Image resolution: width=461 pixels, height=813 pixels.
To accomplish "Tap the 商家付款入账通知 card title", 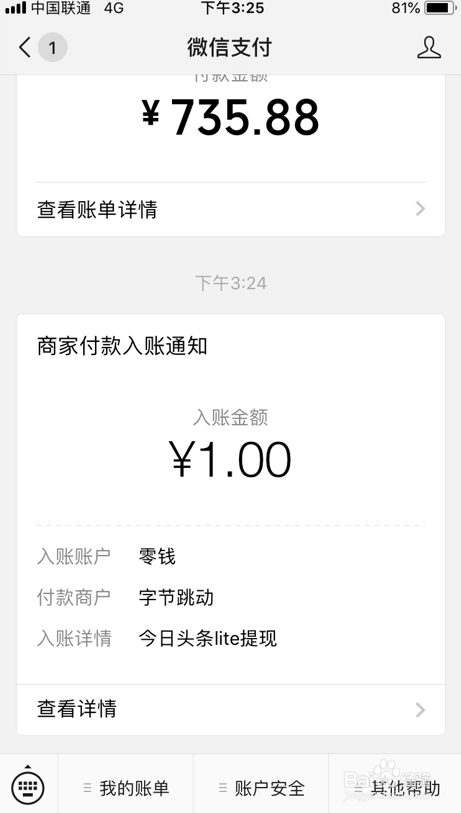I will coord(122,346).
